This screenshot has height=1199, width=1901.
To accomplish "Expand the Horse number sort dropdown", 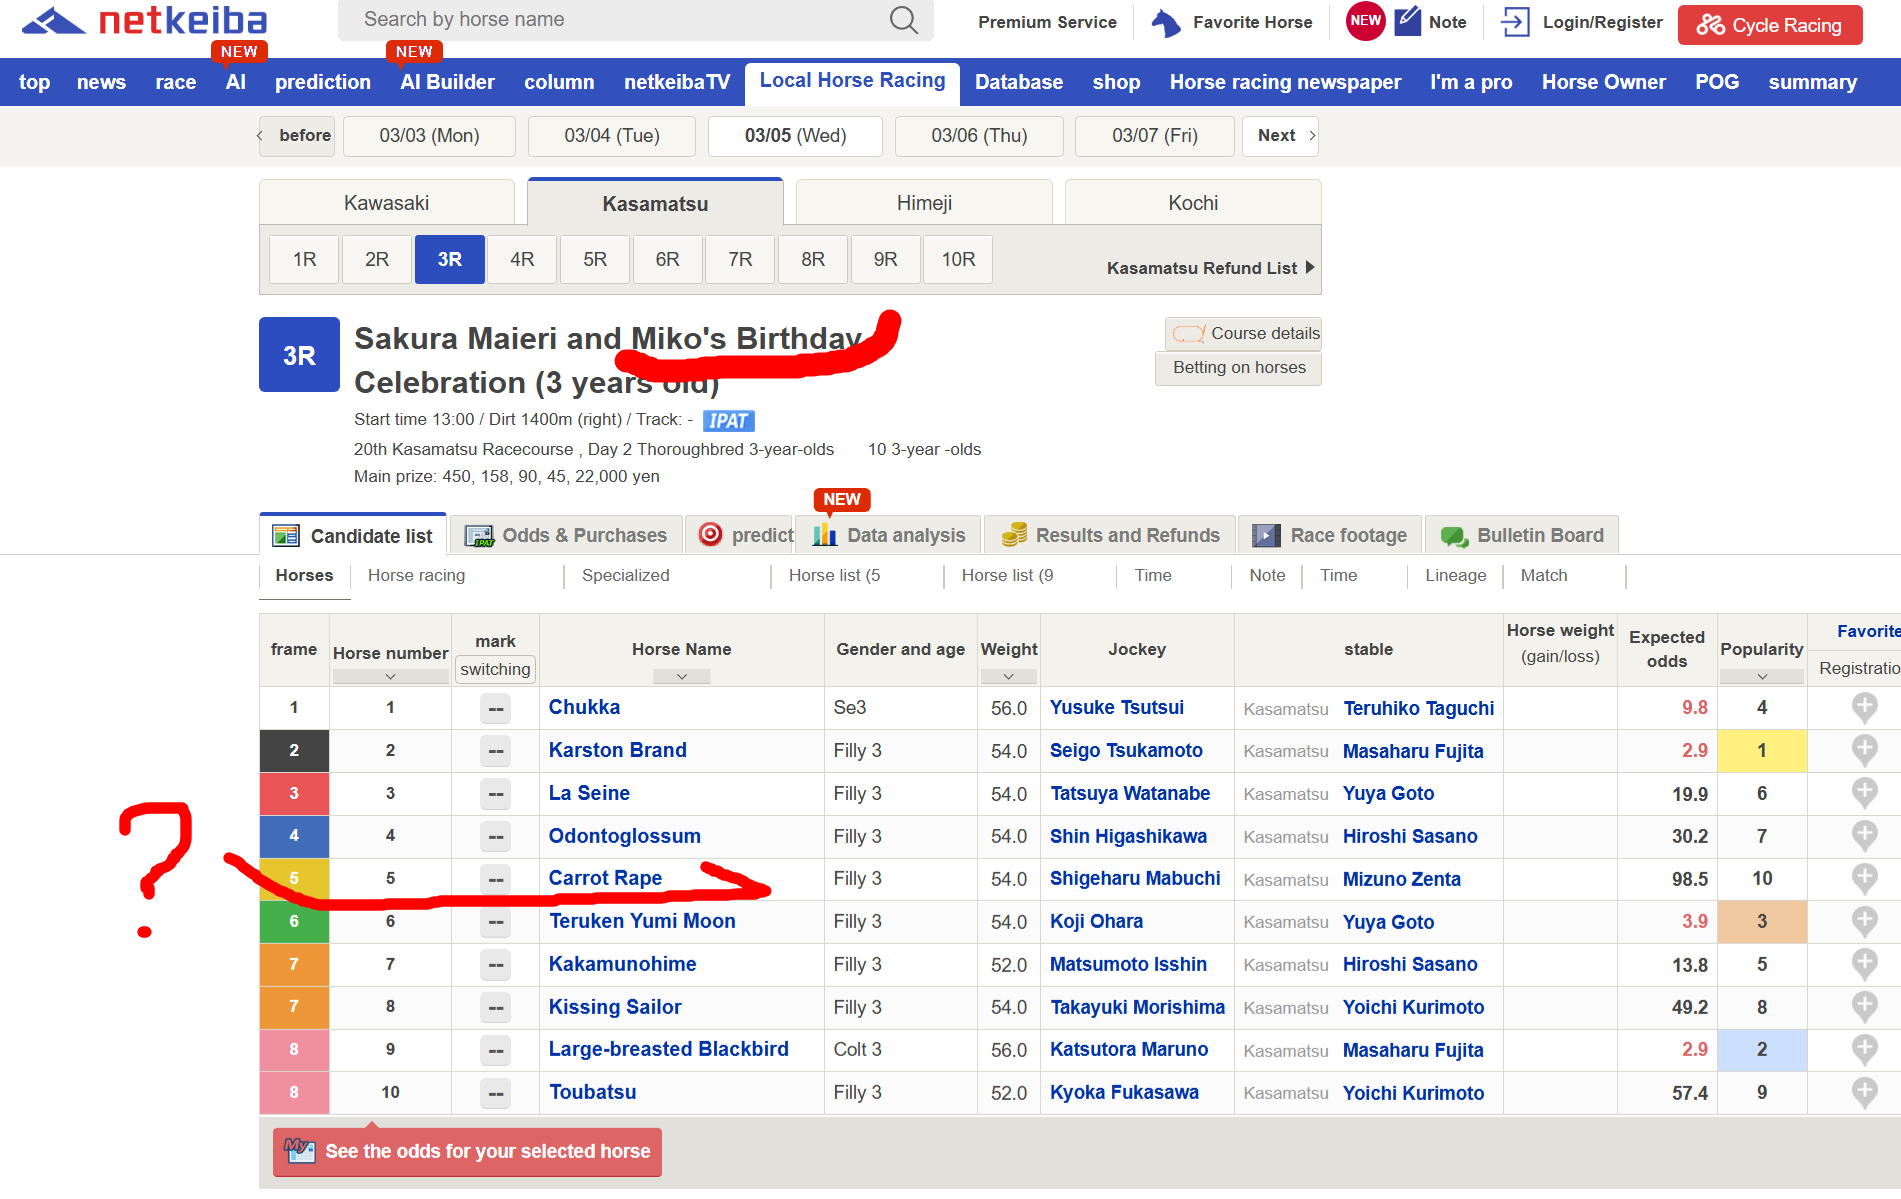I will click(x=390, y=677).
